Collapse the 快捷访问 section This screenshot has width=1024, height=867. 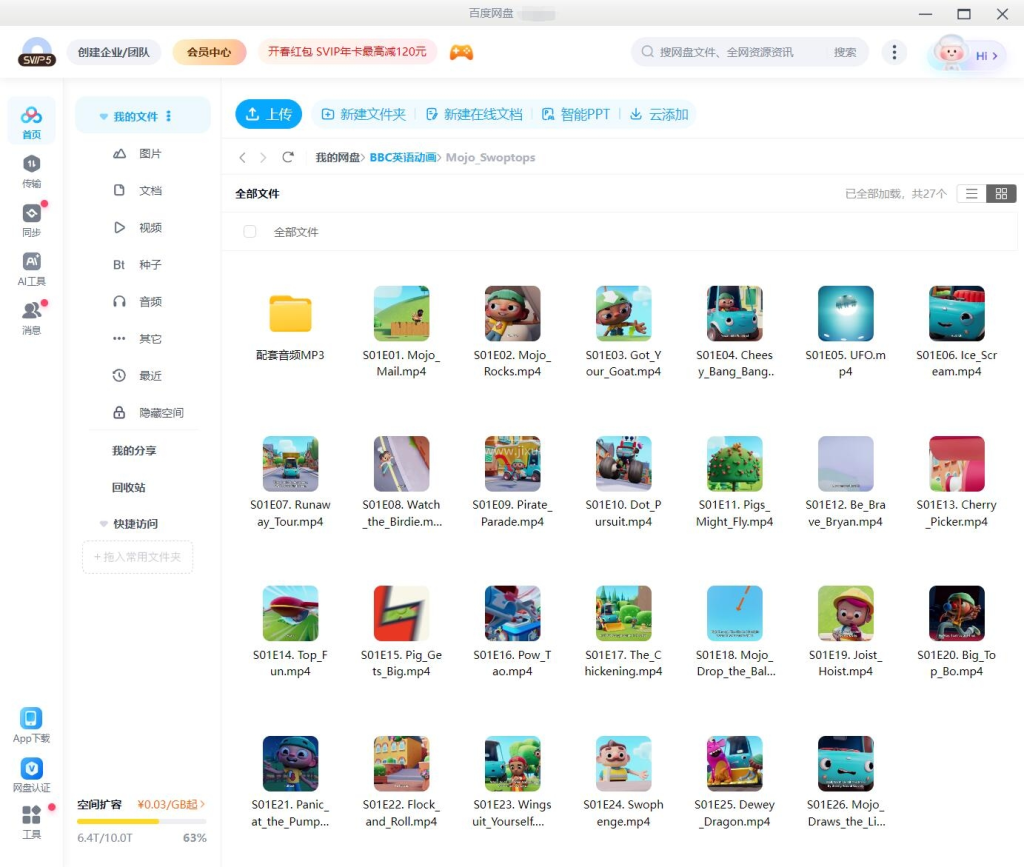click(x=104, y=524)
